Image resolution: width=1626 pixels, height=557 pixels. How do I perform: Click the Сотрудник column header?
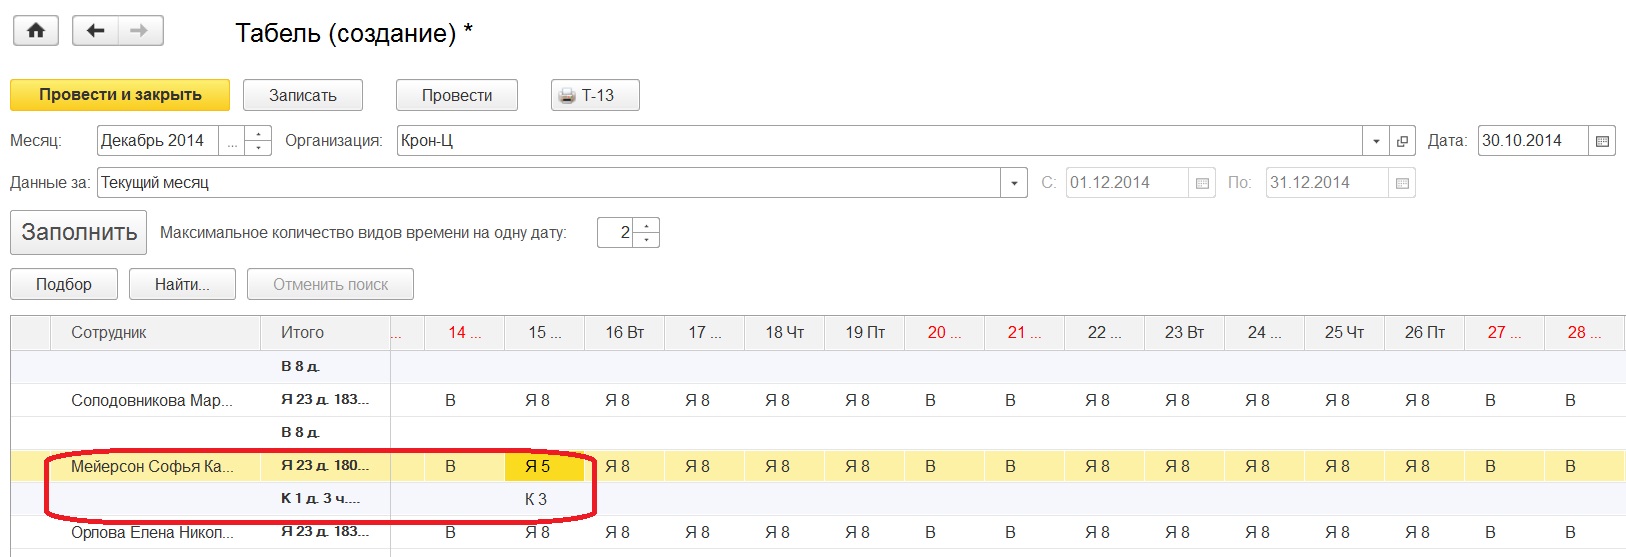[x=155, y=333]
